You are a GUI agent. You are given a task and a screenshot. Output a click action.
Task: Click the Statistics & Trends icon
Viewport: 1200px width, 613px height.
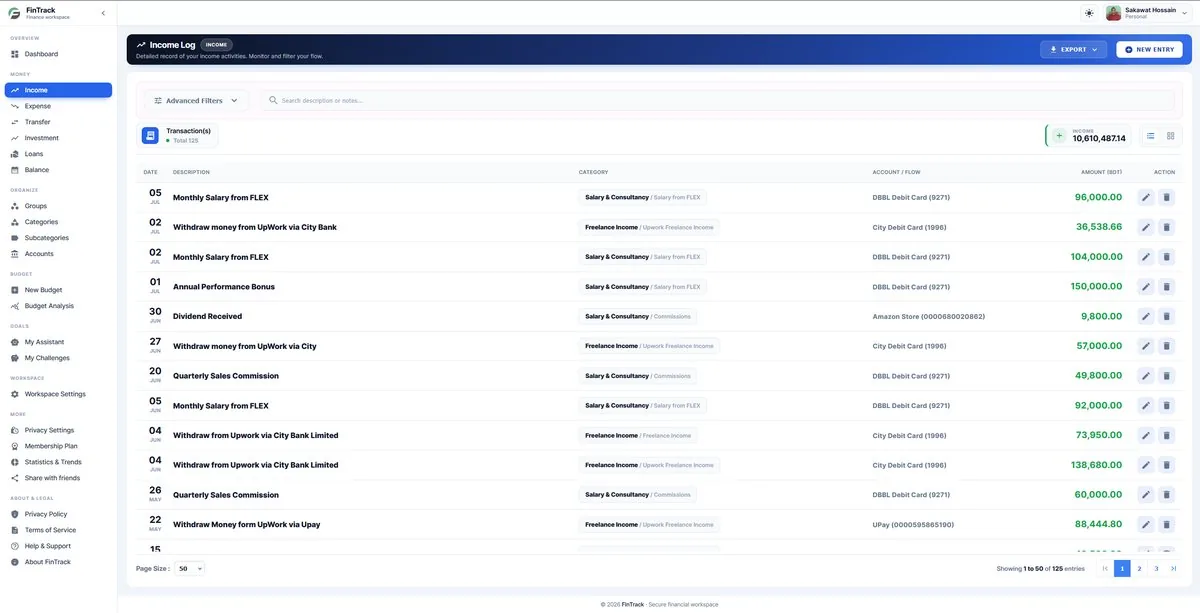click(x=15, y=462)
